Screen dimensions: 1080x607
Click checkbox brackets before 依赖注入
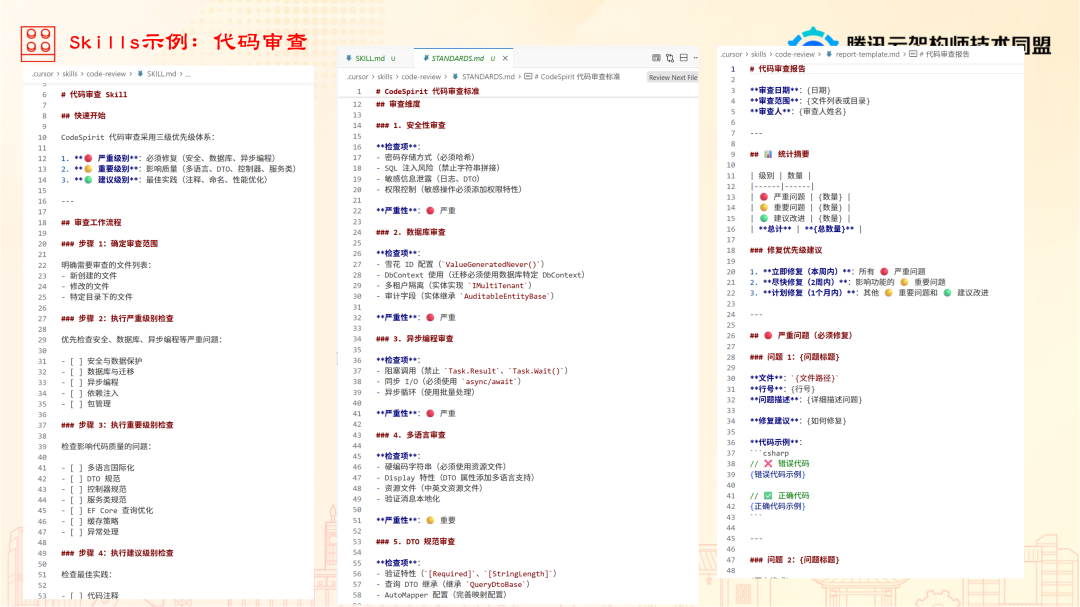coord(76,393)
